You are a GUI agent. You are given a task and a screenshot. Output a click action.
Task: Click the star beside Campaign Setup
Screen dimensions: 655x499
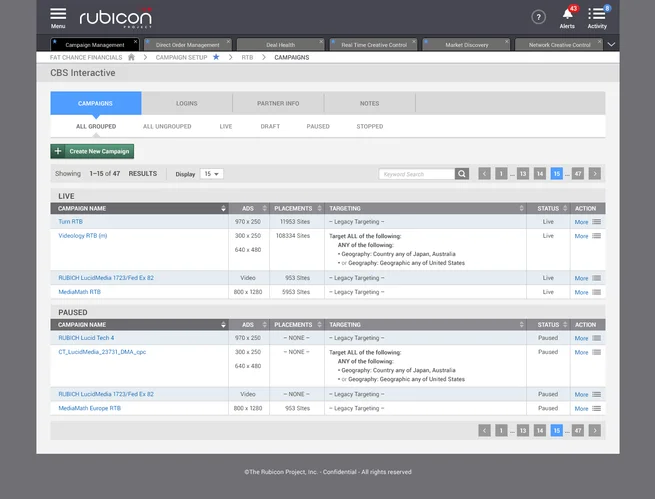pos(216,57)
